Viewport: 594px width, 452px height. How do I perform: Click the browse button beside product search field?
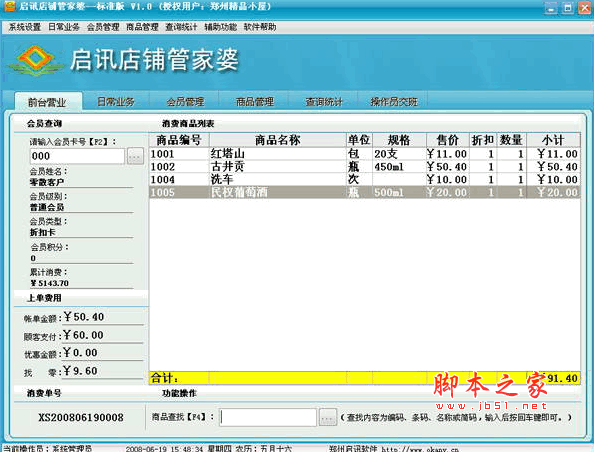pyautogui.click(x=328, y=418)
